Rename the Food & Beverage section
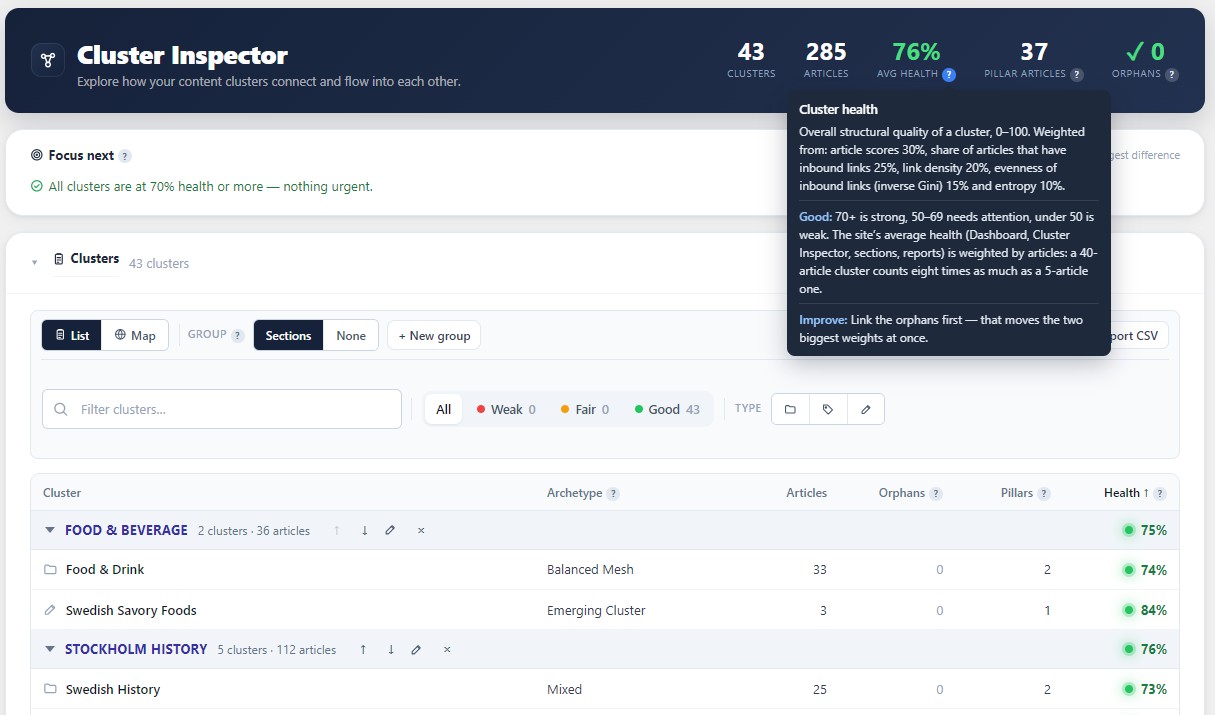 390,531
